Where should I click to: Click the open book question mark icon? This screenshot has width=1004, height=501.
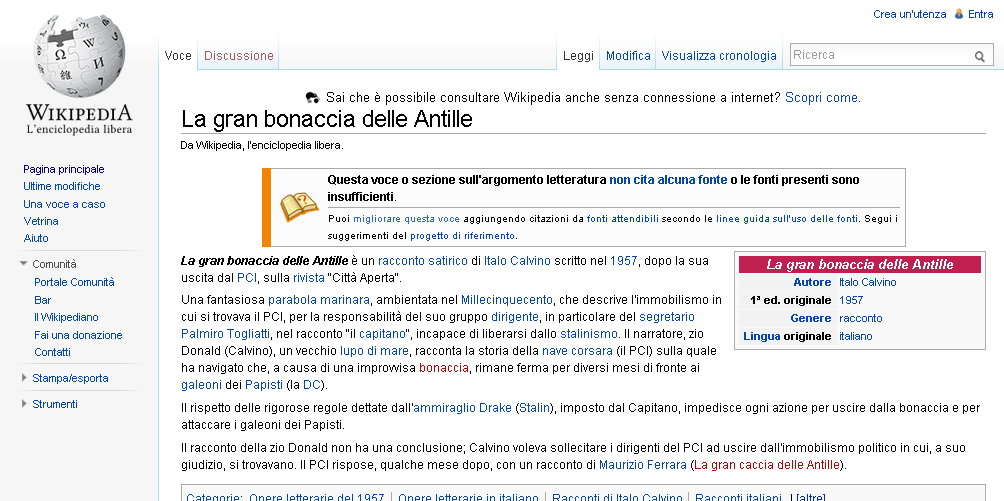pos(299,207)
